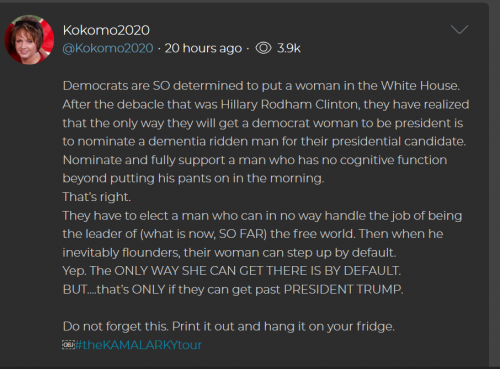Viewport: 500px width, 369px height.
Task: Click the 'Nominate and fully support' line
Action: pos(255,160)
